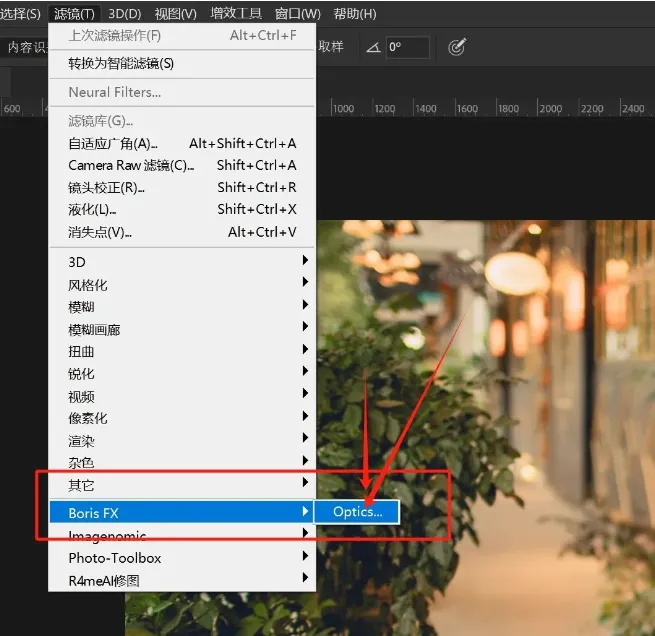The width and height of the screenshot is (655, 636).
Task: Click the angle icon beside 0° field
Action: 373,48
